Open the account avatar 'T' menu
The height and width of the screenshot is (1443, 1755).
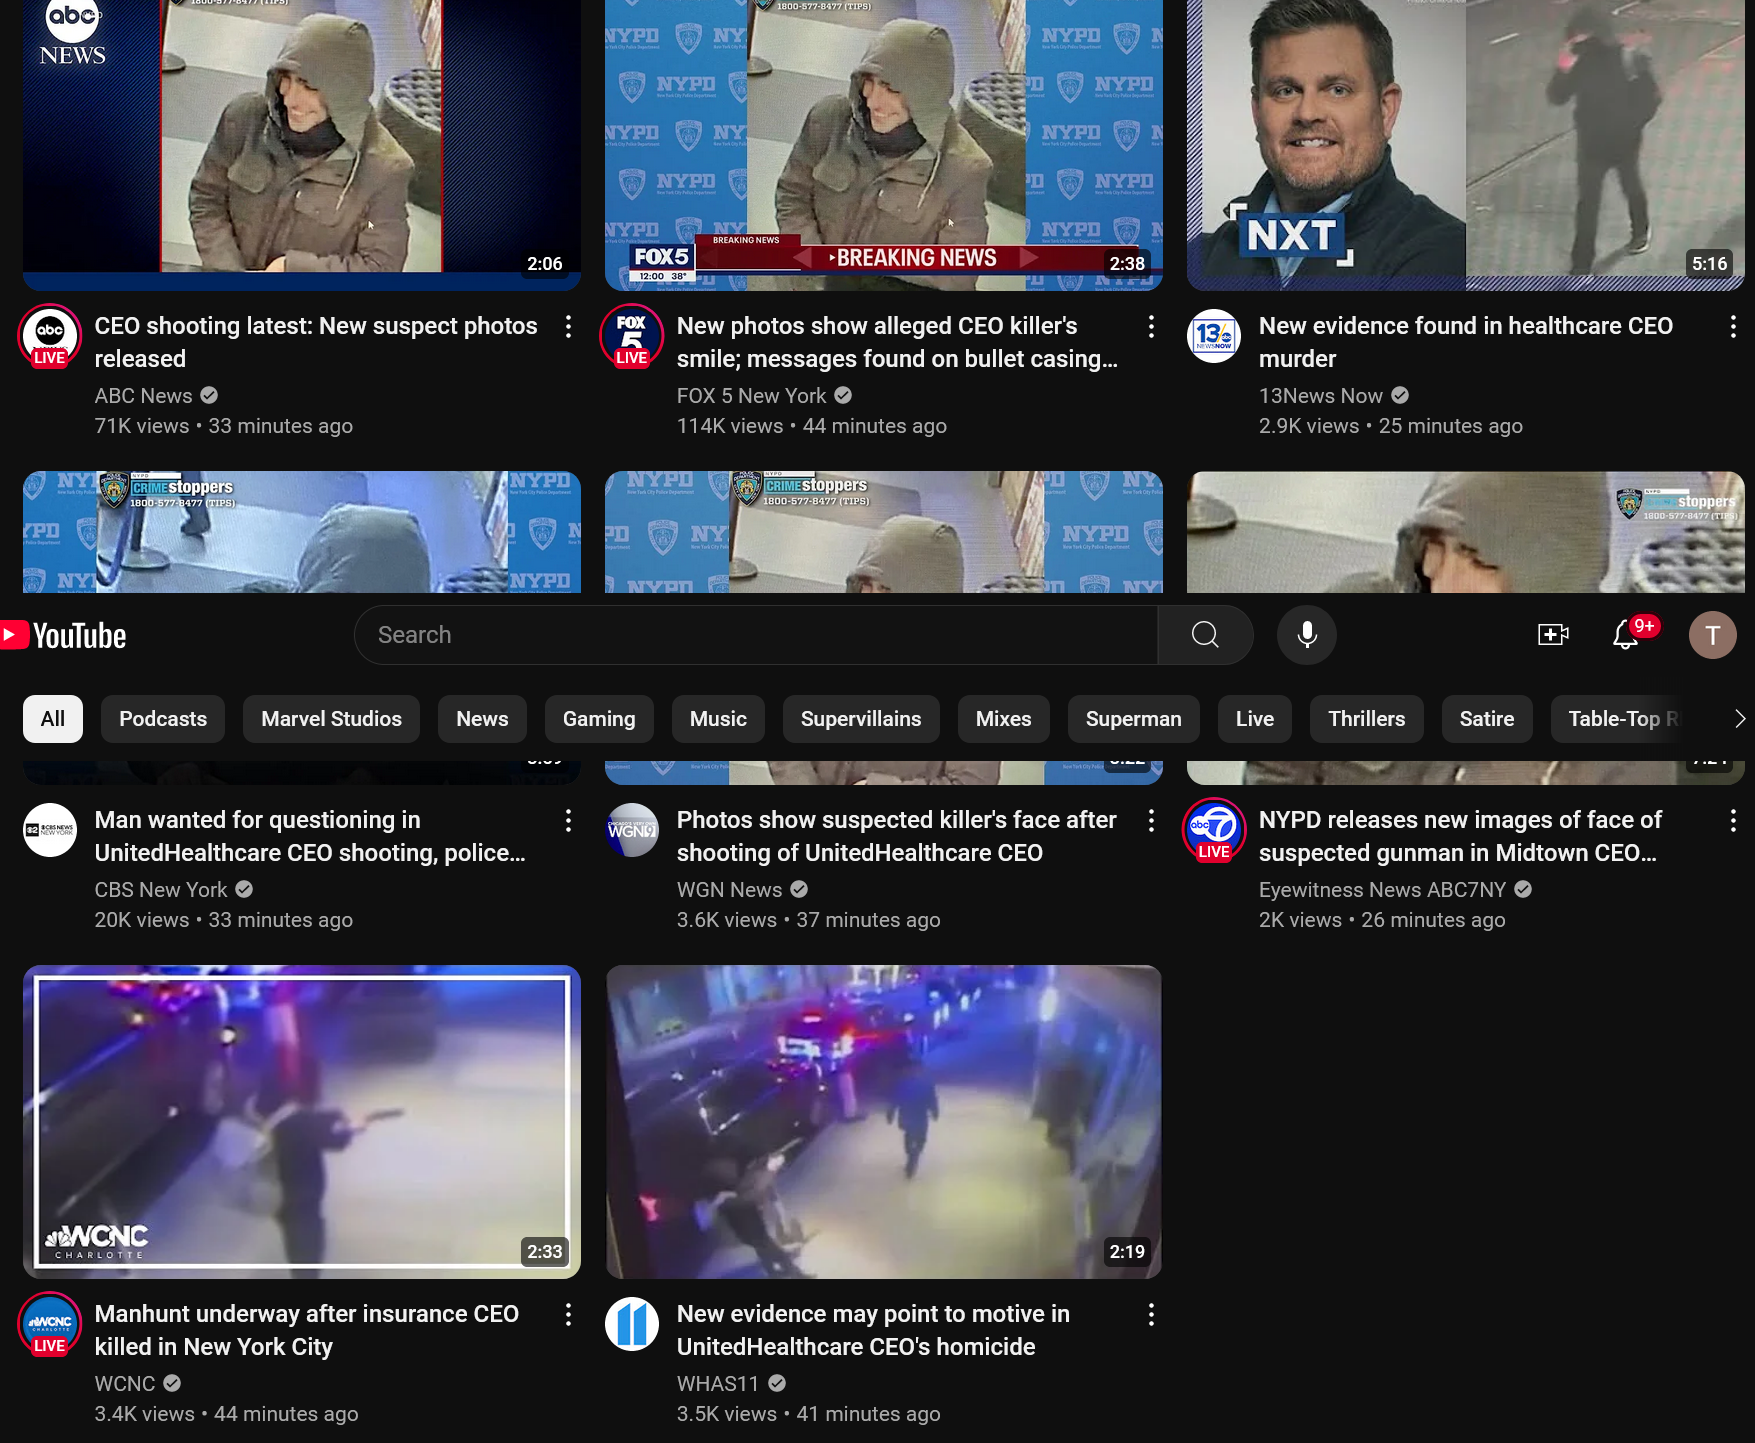(x=1712, y=635)
